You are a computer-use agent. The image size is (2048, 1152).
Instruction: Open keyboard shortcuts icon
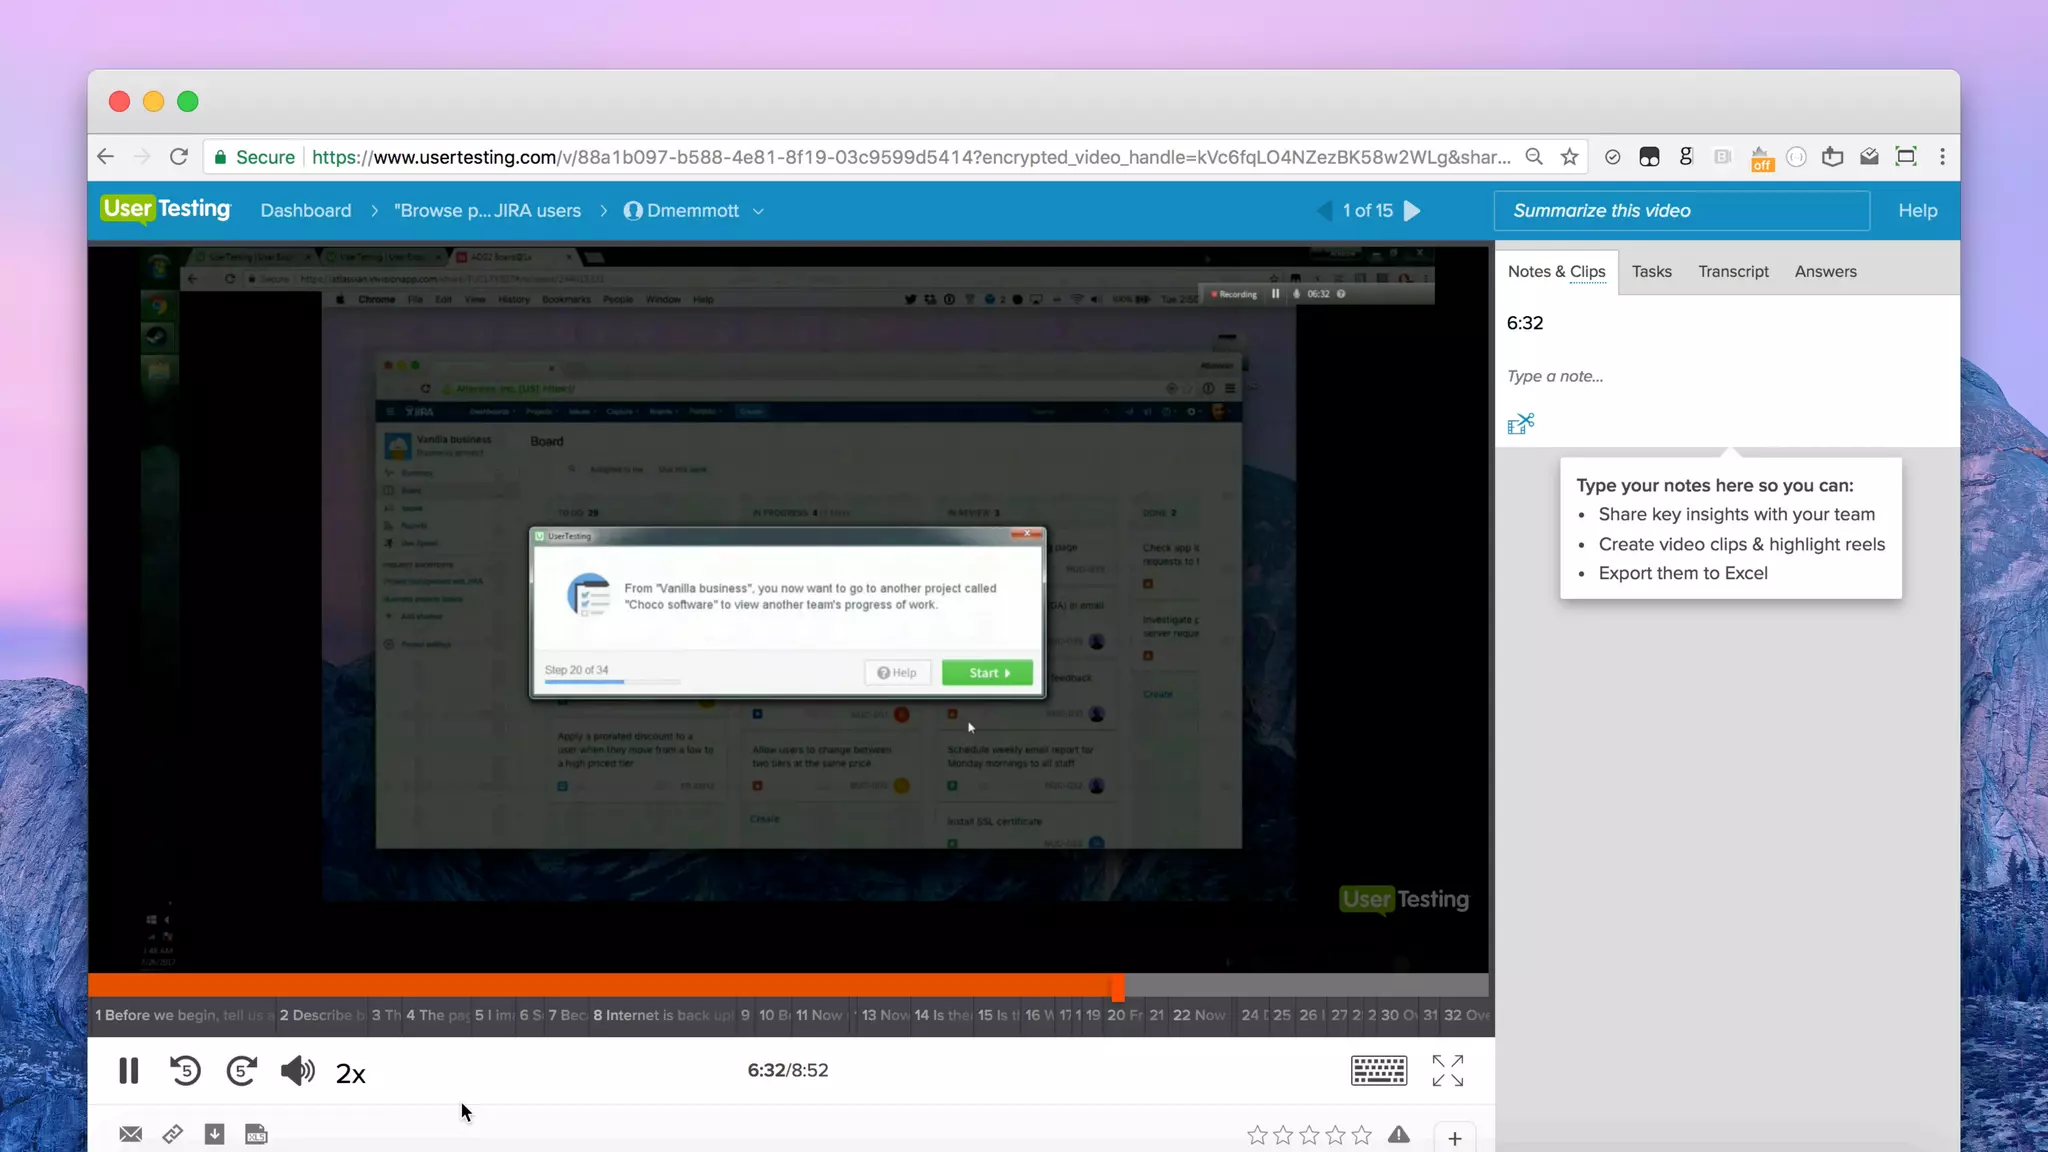click(1378, 1071)
